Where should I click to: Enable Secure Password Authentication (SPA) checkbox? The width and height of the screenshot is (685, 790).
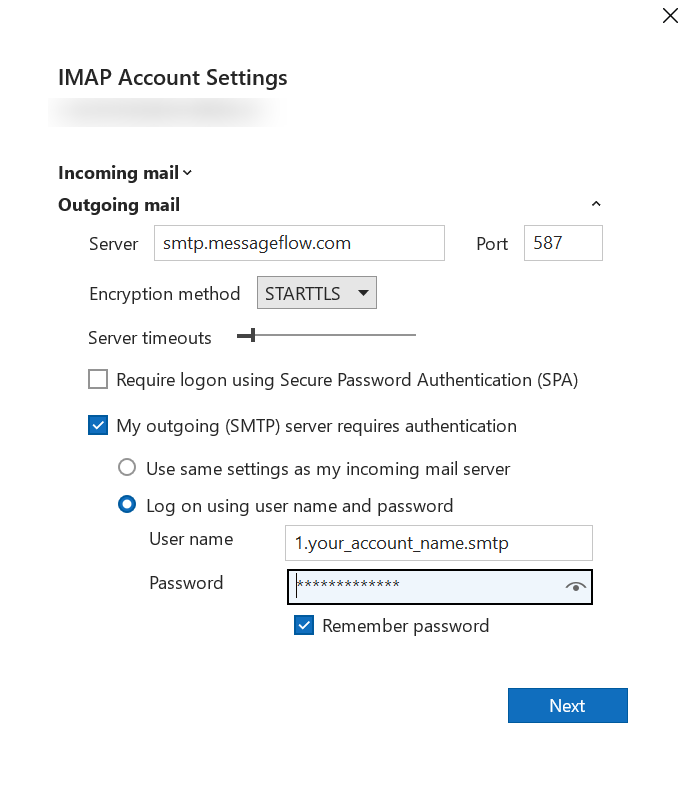(x=98, y=380)
